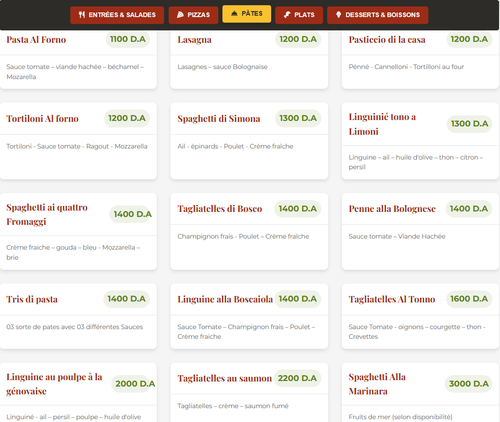500x422 pixels.
Task: Click 'Tagliatelles – crème – saumon fumé' text
Action: click(x=233, y=406)
